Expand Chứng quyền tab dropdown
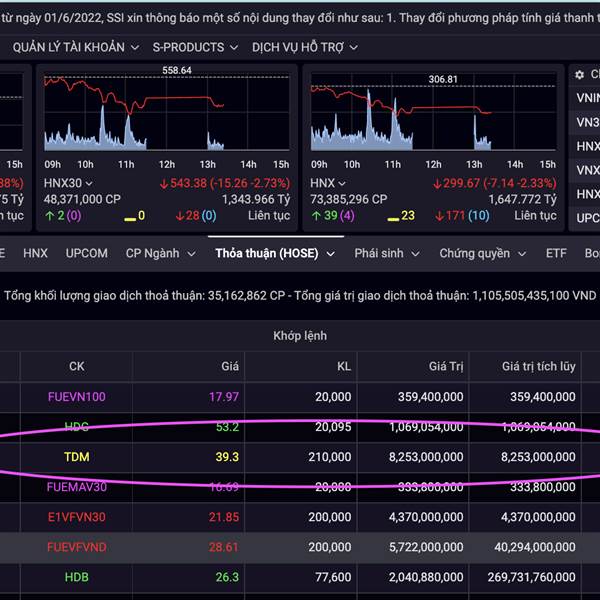The height and width of the screenshot is (600, 600). (x=483, y=253)
